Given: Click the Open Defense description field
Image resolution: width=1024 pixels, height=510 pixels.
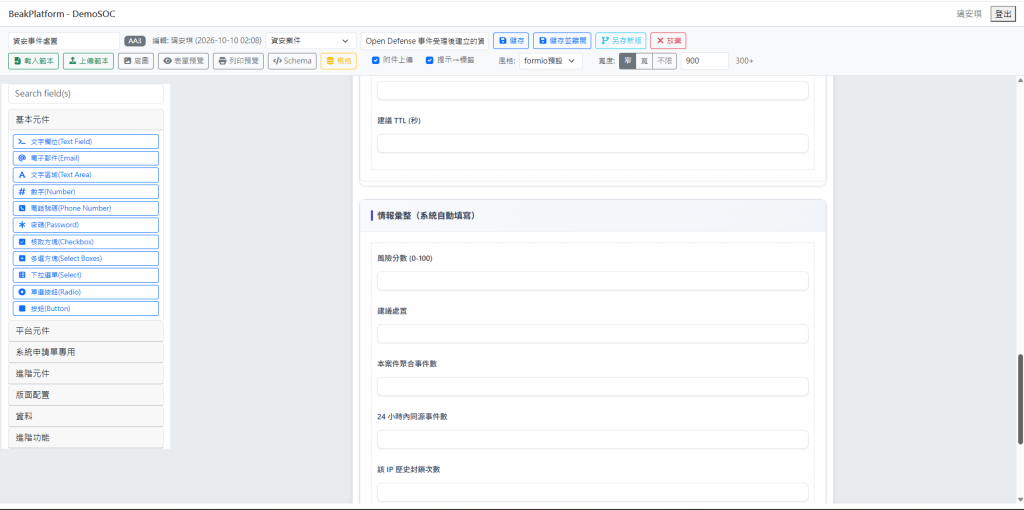Looking at the screenshot, I should (x=424, y=40).
